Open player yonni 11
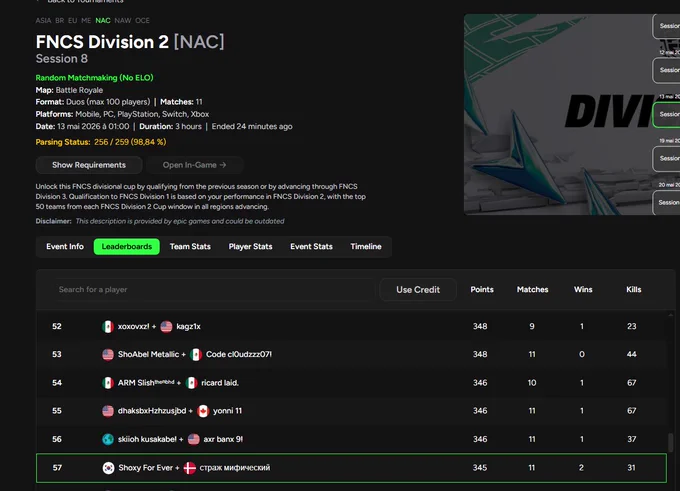Viewport: 680px width, 491px height. click(227, 411)
